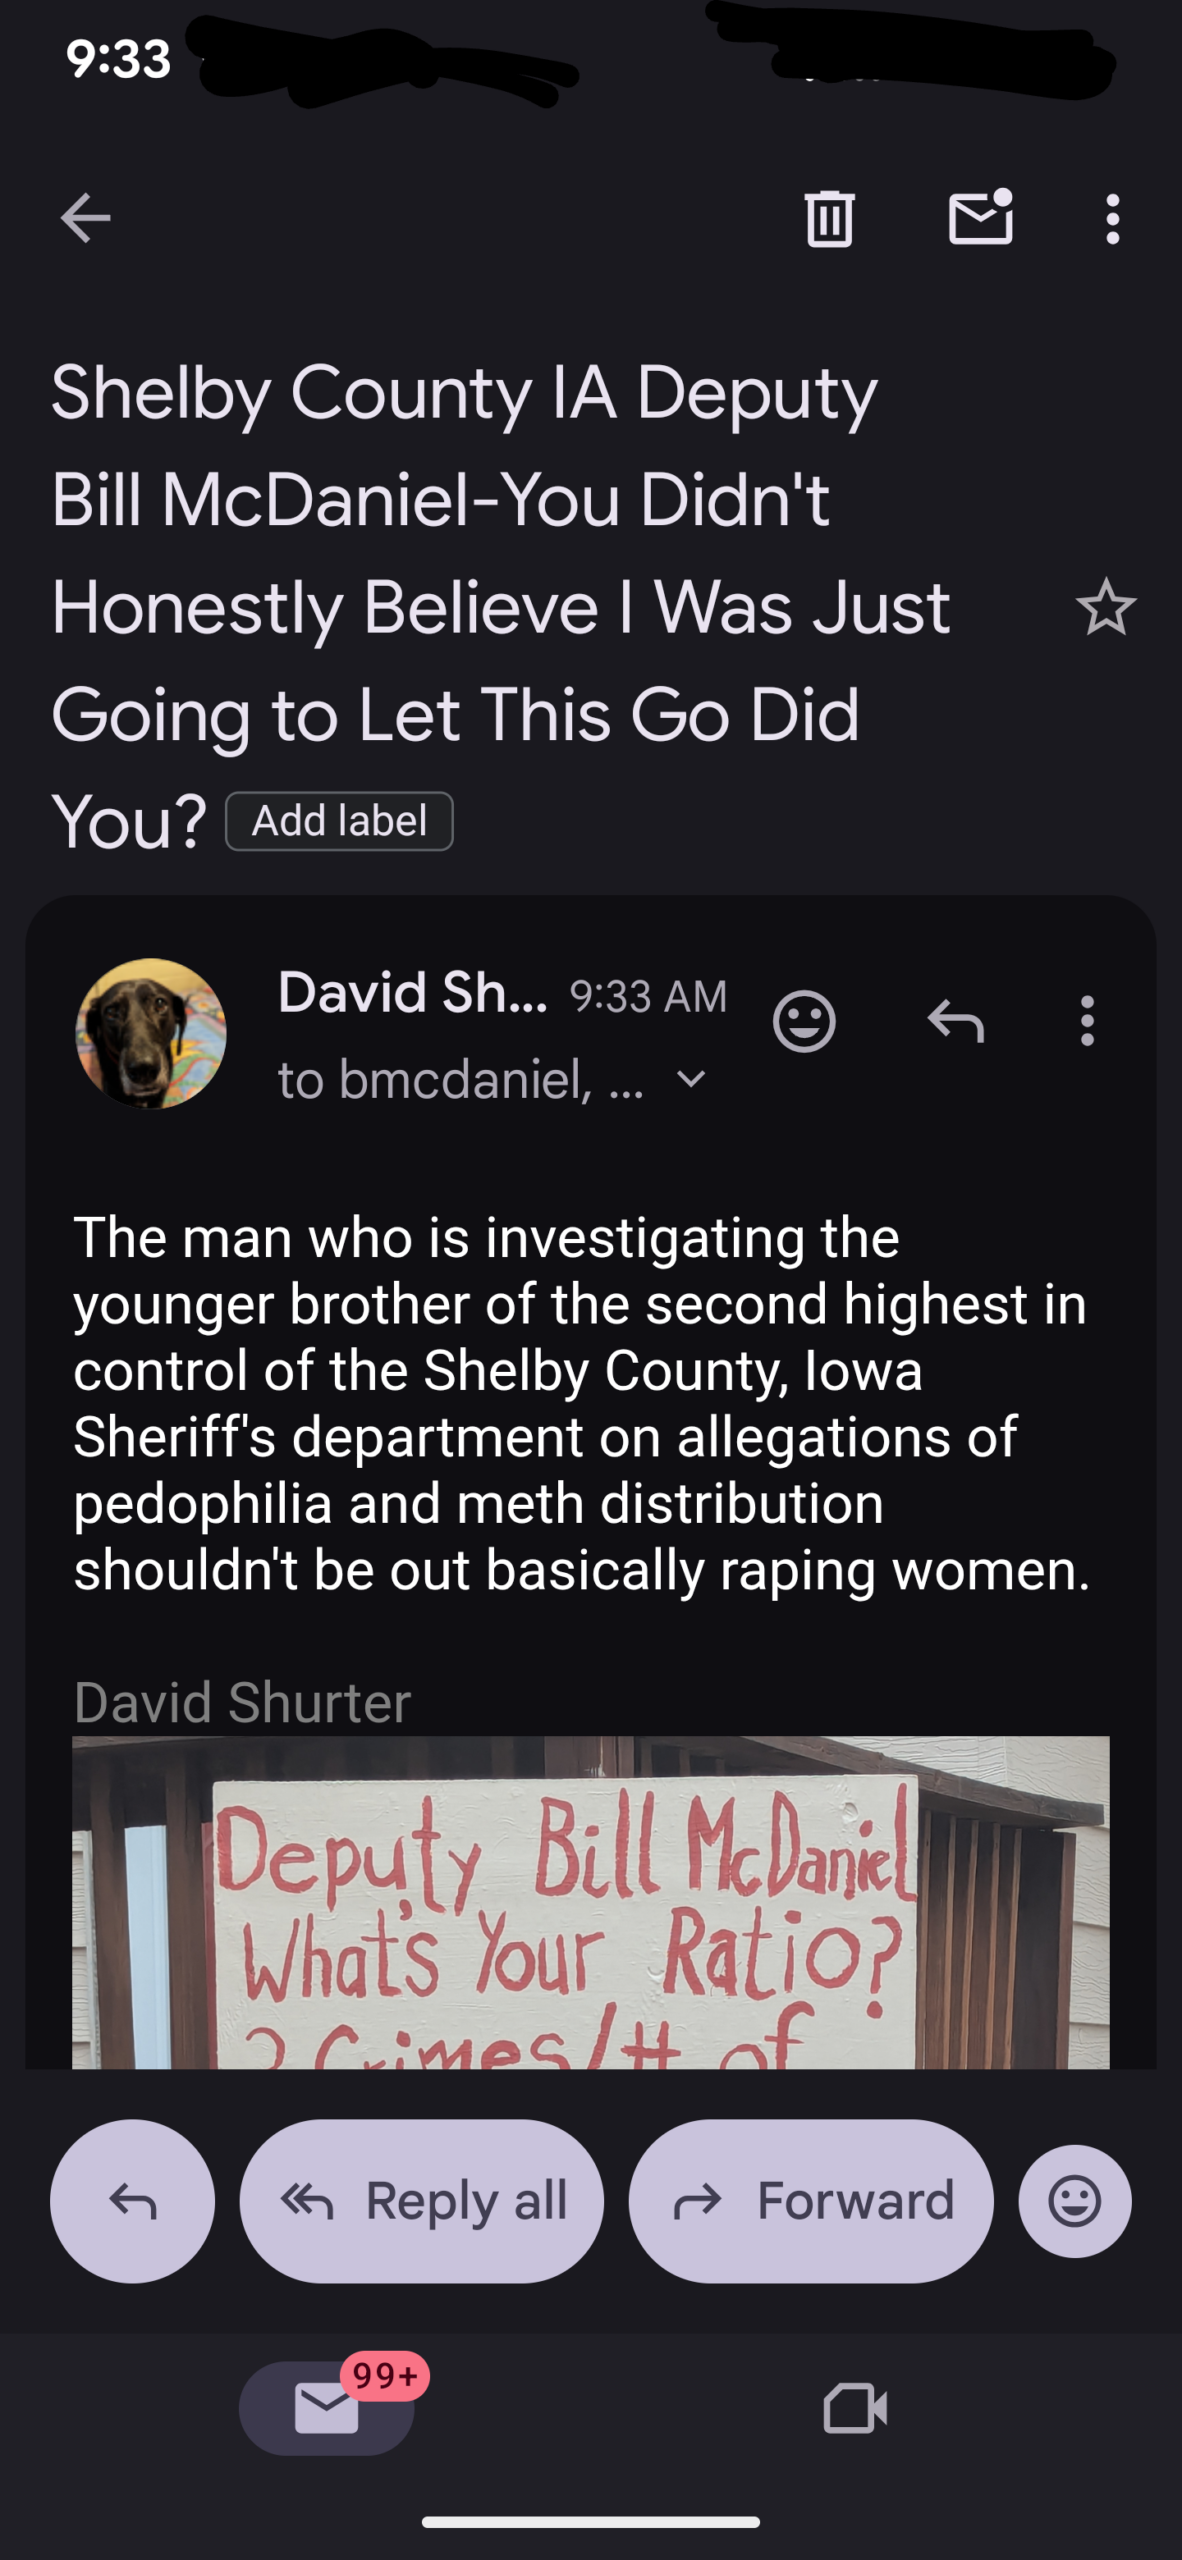Tap the sender's dog profile picture
1182x2560 pixels.
click(x=151, y=1033)
